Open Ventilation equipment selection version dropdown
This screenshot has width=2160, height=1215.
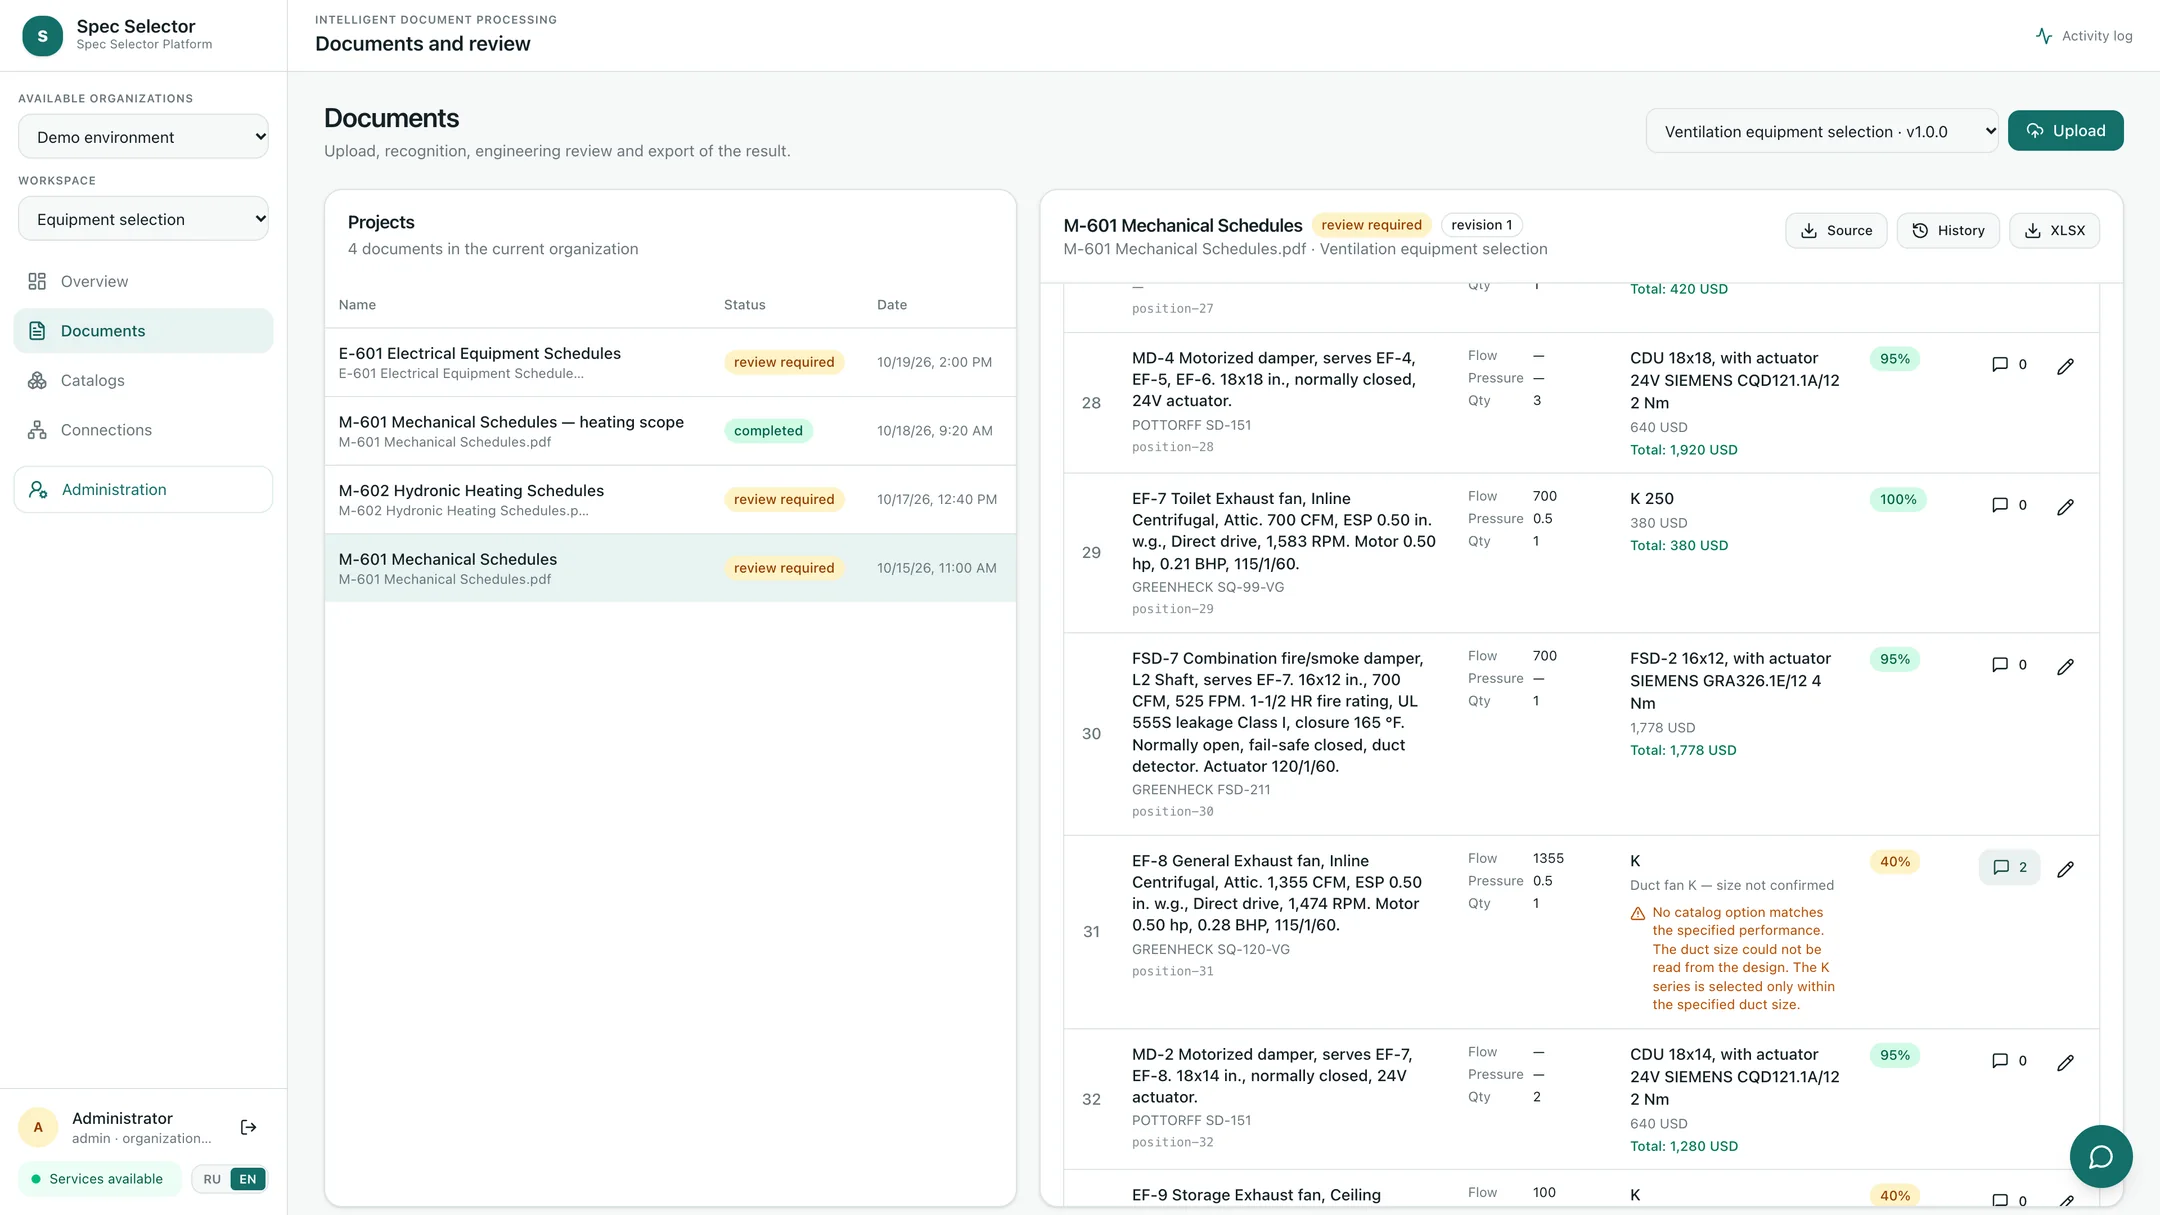pyautogui.click(x=1822, y=131)
